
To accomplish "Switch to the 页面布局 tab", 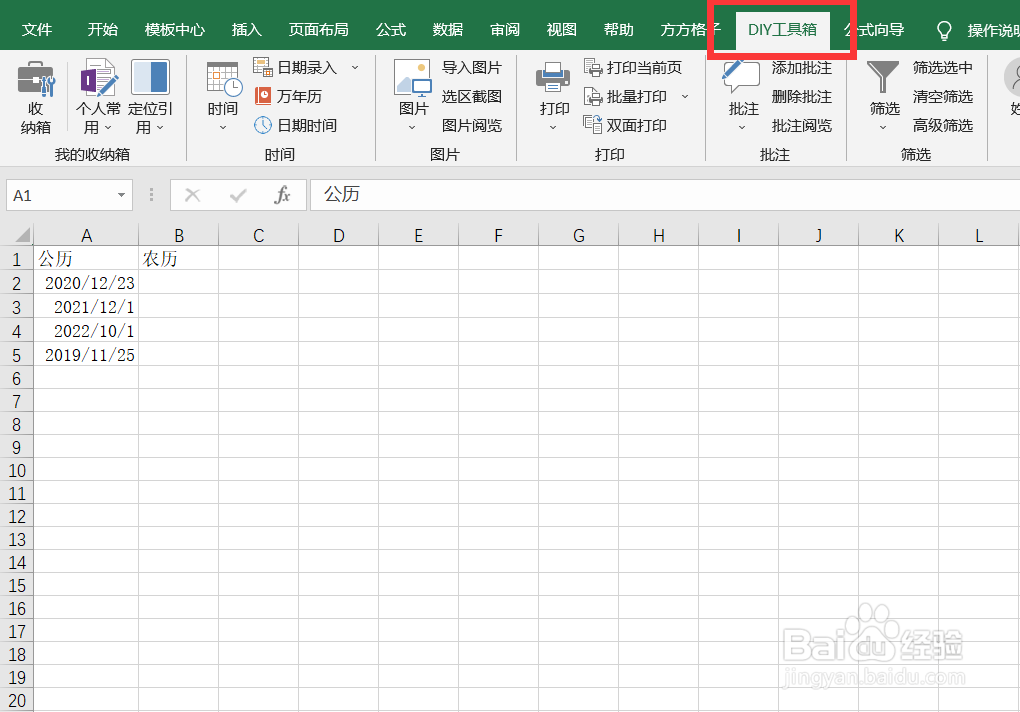I will [x=319, y=30].
